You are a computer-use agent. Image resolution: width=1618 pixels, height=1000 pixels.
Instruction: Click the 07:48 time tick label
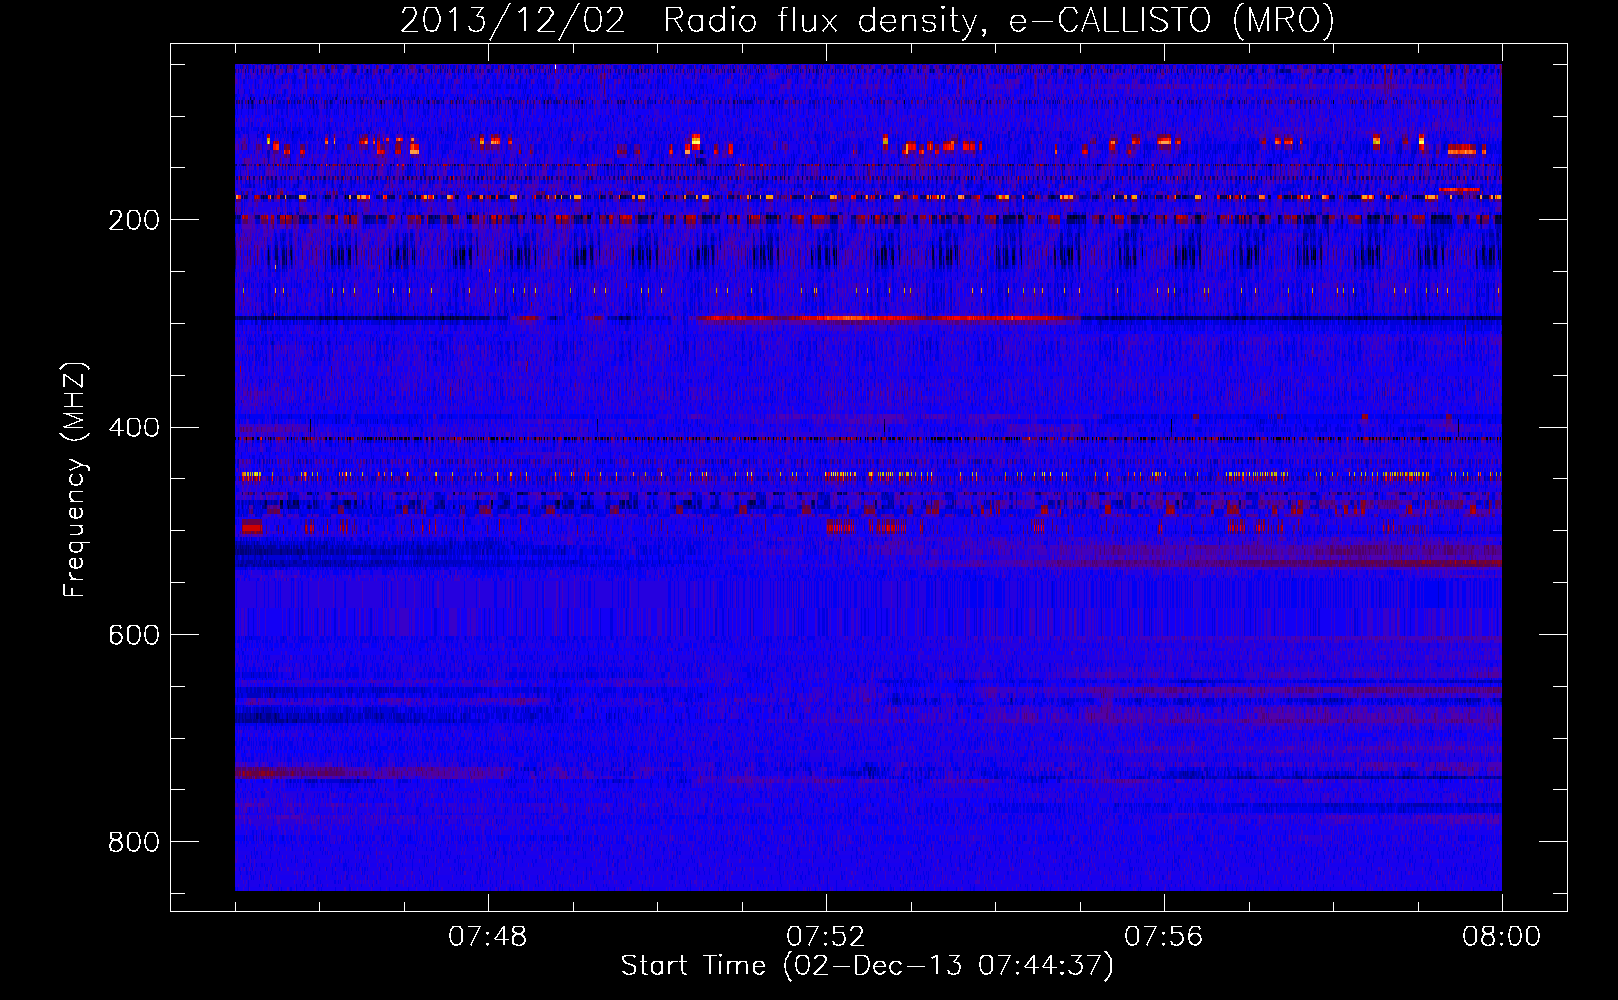click(488, 937)
